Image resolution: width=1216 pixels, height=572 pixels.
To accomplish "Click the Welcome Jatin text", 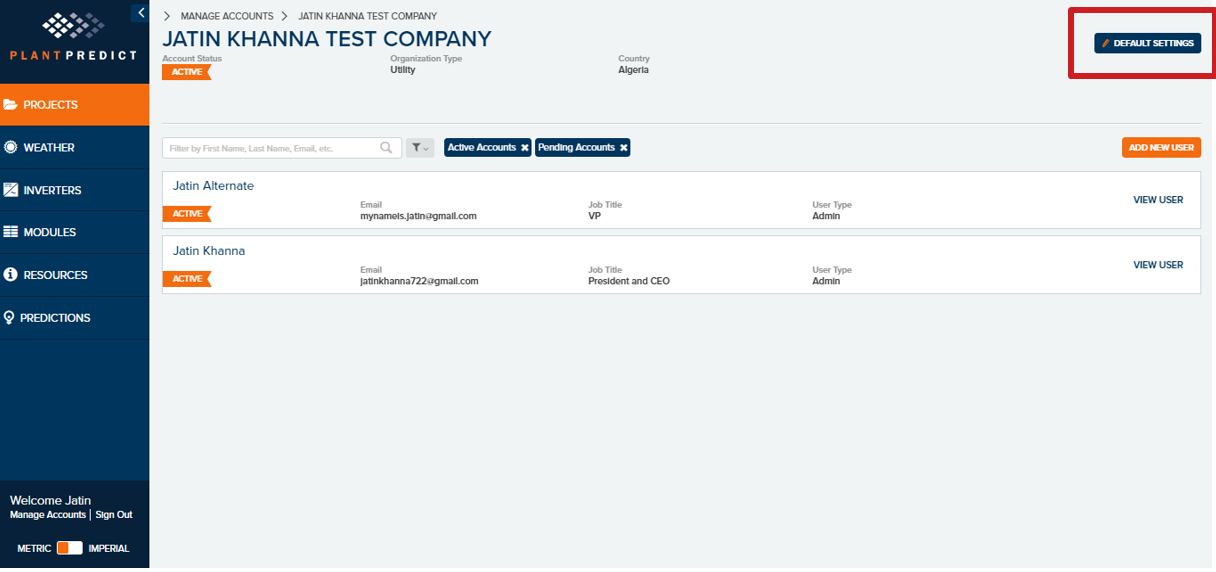I will tap(50, 501).
